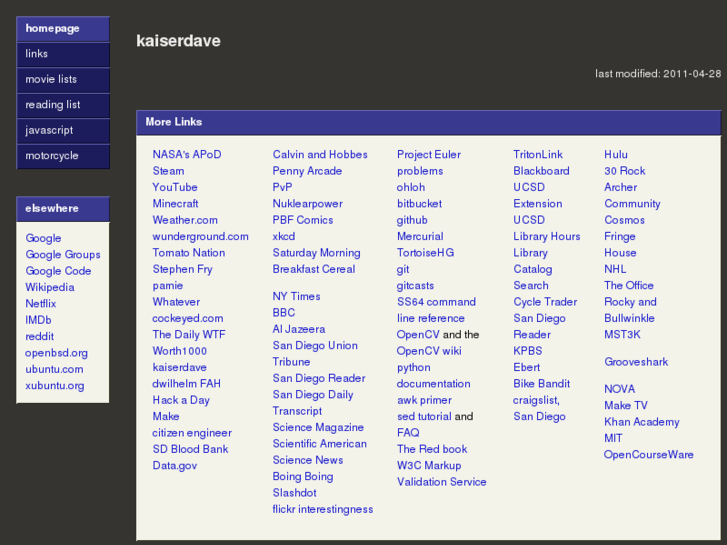Select reading list in sidebar
This screenshot has width=727, height=545.
pos(63,105)
